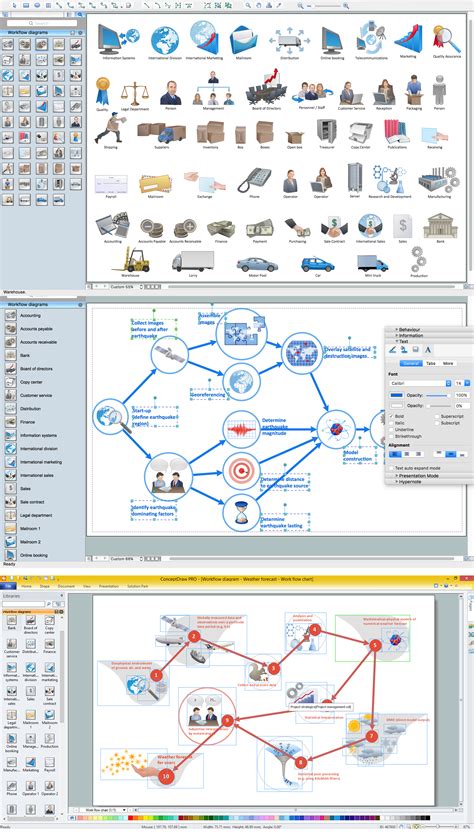This screenshot has width=474, height=840.
Task: Select bottom vertical text alignment button
Action: click(463, 454)
